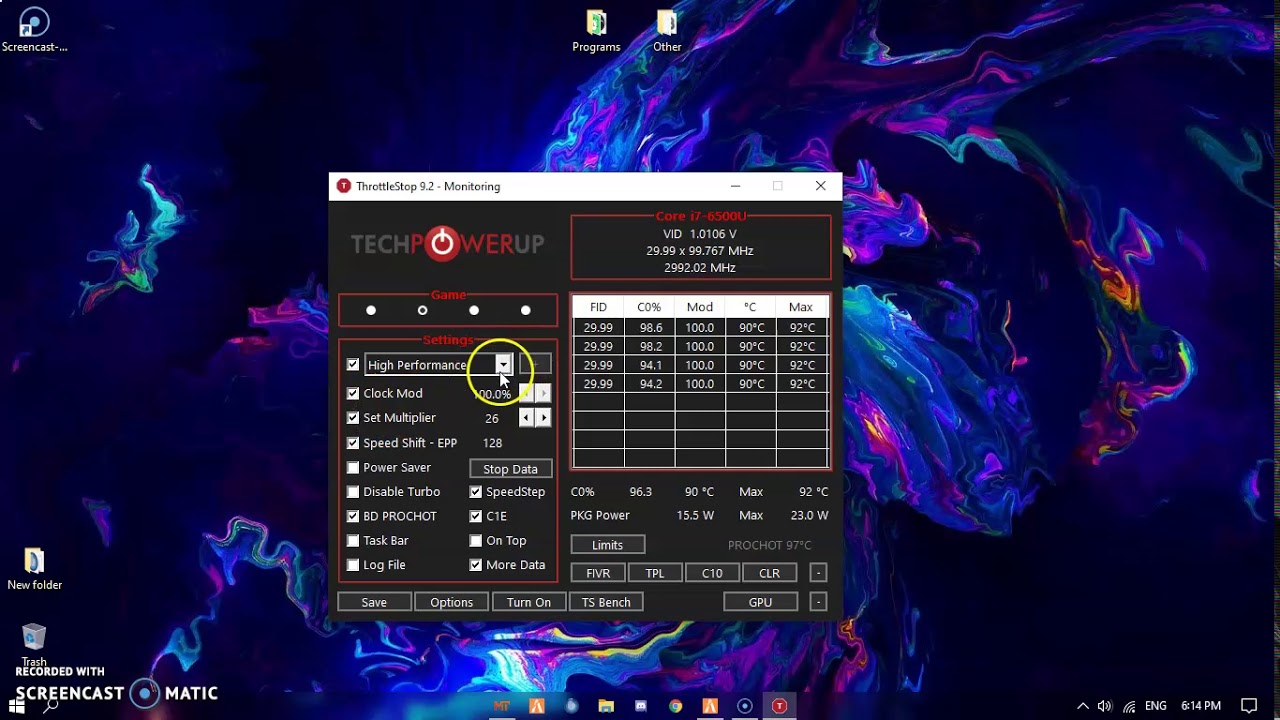Viewport: 1280px width, 720px height.
Task: Click the FID column header
Action: (598, 307)
